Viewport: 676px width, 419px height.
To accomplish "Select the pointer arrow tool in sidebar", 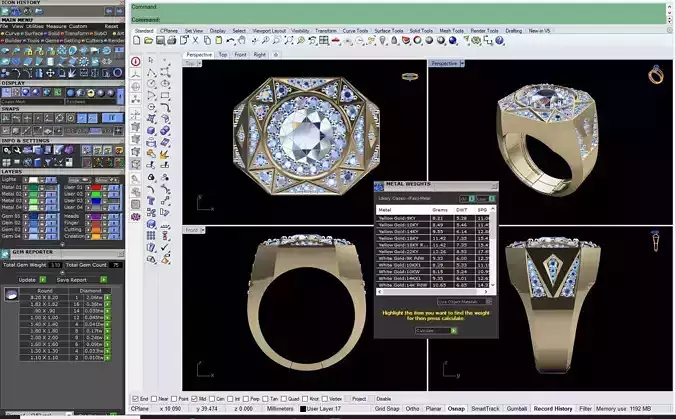I will click(151, 60).
